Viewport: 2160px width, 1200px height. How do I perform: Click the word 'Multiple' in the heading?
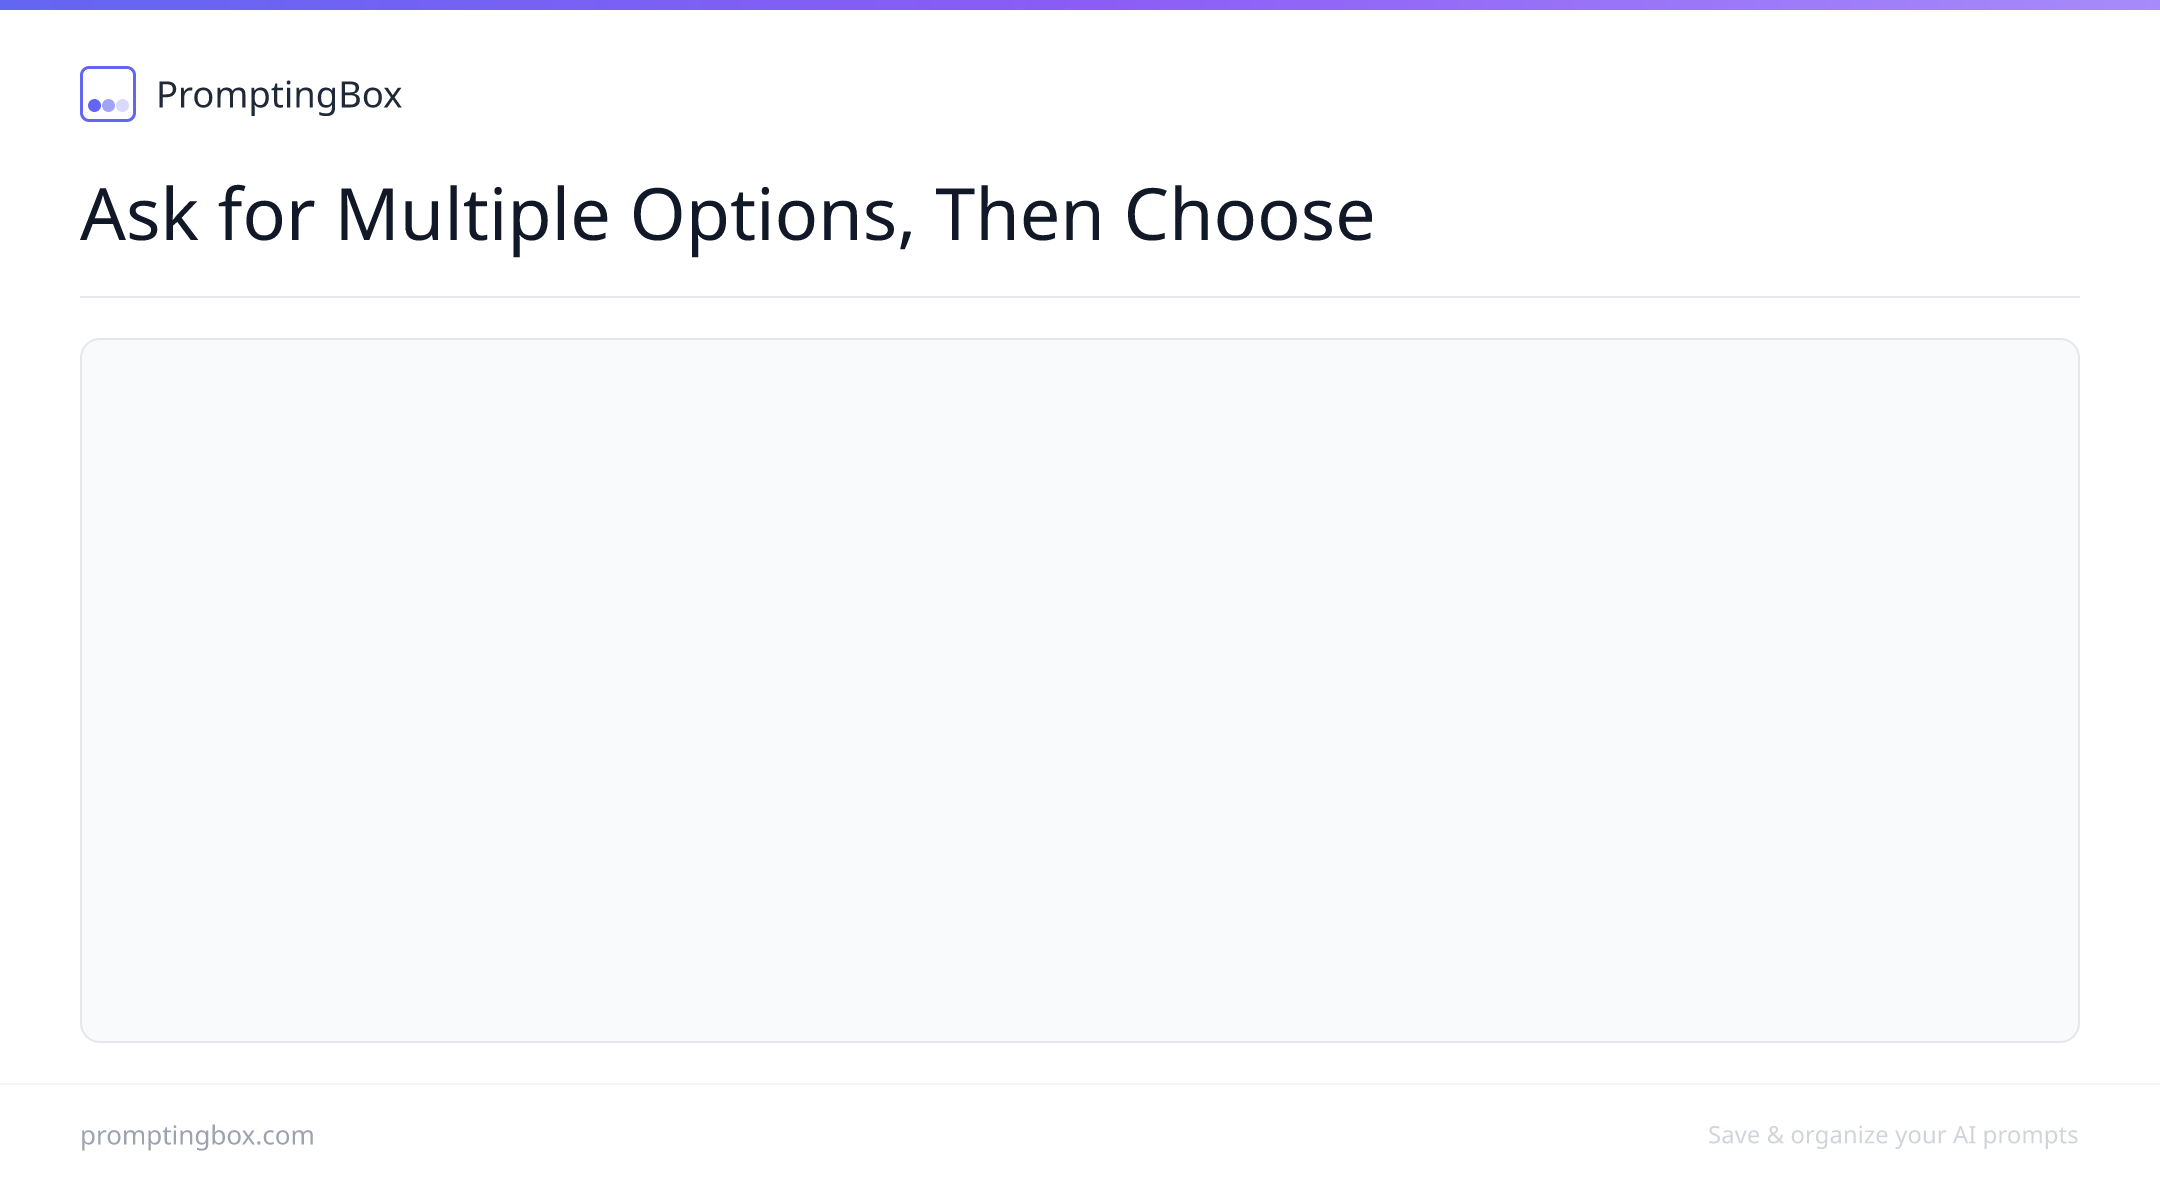[472, 217]
